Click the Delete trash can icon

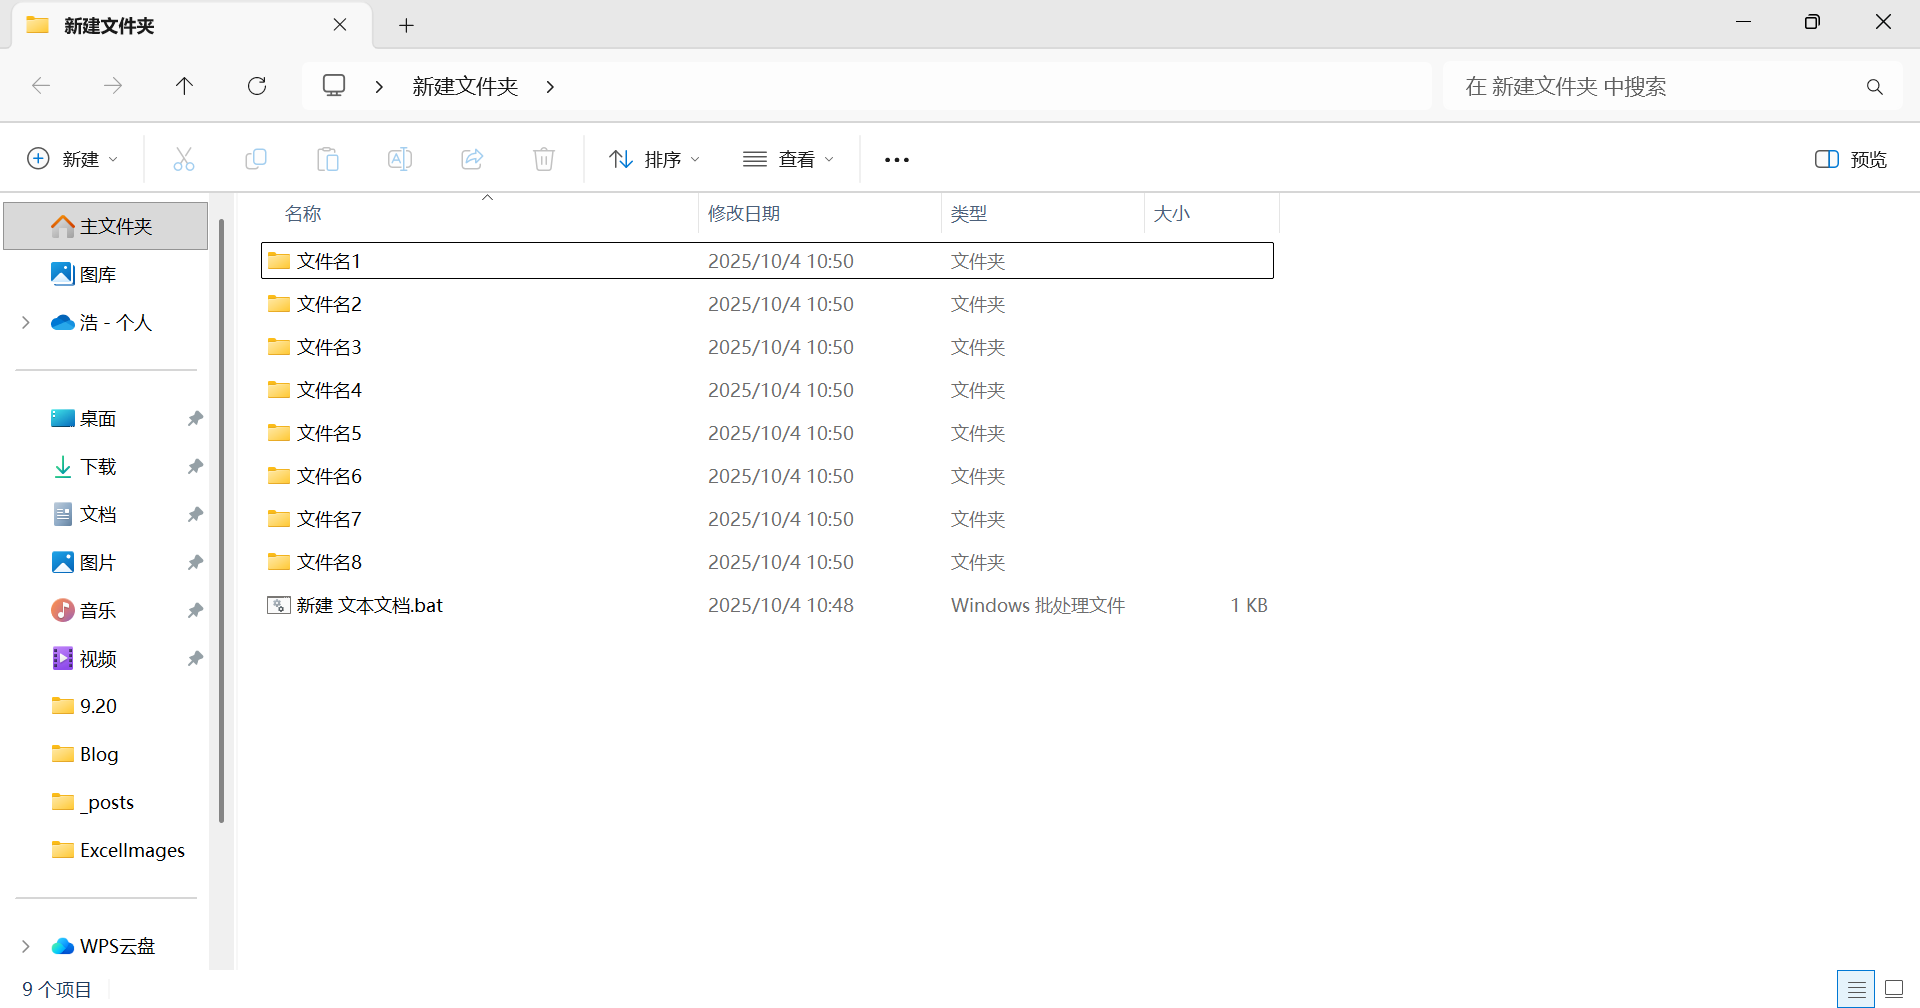[x=544, y=159]
